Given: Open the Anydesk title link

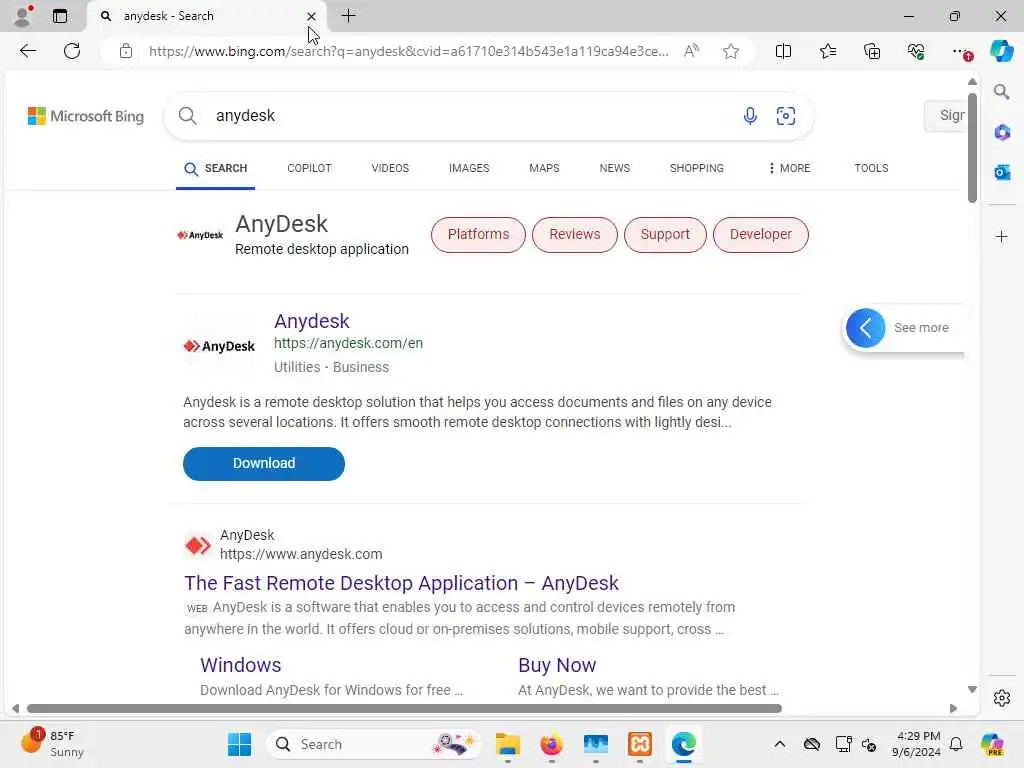Looking at the screenshot, I should click(x=312, y=321).
